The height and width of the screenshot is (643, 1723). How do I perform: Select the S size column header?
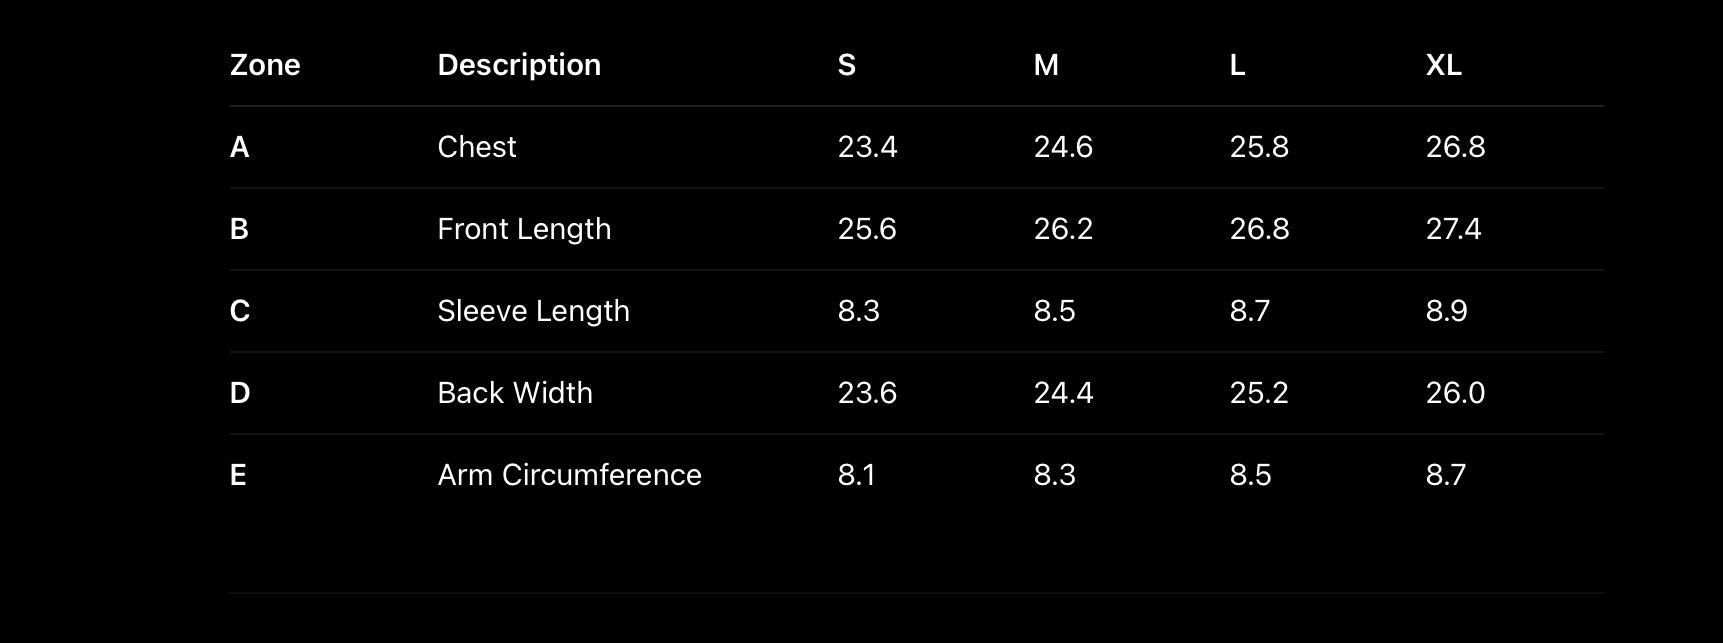click(x=846, y=65)
